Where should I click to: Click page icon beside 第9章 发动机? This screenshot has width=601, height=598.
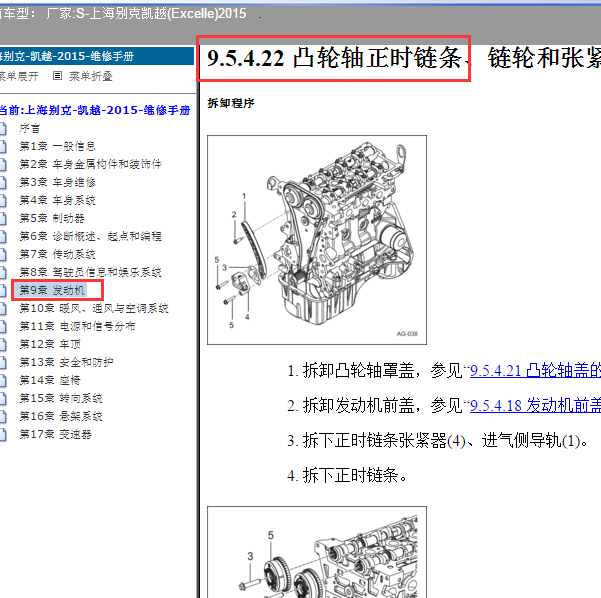pos(3,291)
